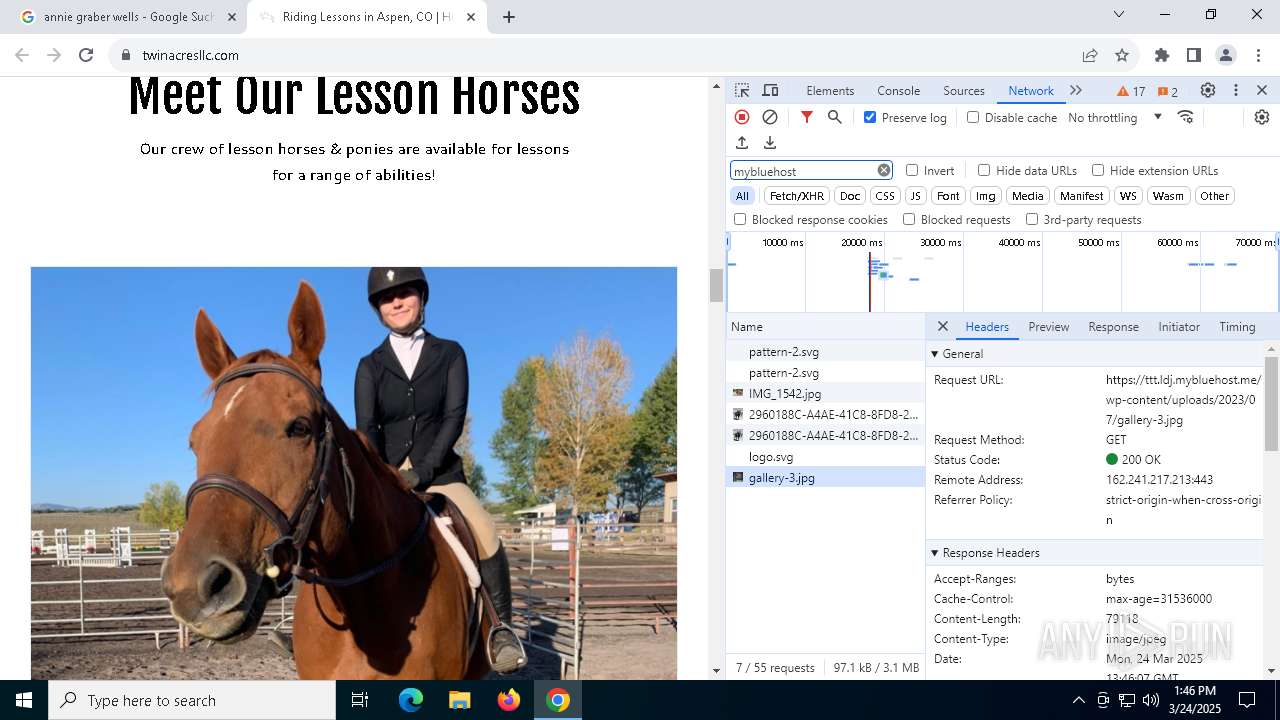Viewport: 1280px width, 720px height.
Task: Show the 2 issues indicator
Action: [1168, 91]
